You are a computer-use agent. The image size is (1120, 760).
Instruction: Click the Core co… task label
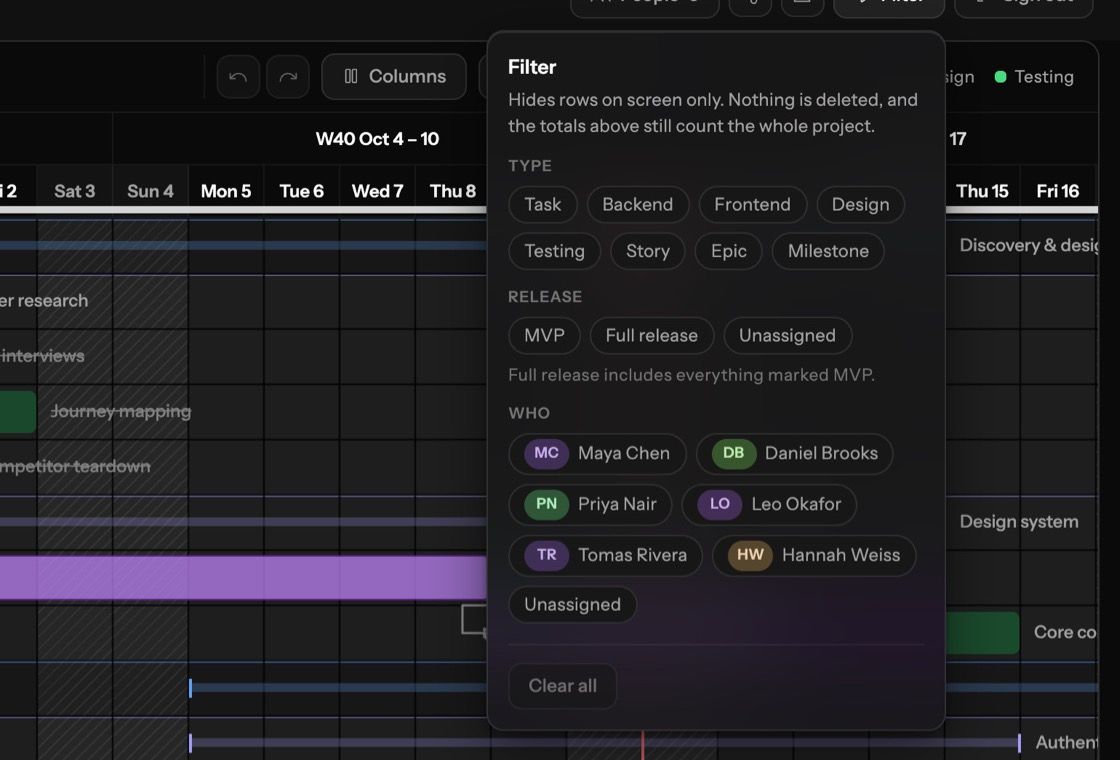[1065, 632]
